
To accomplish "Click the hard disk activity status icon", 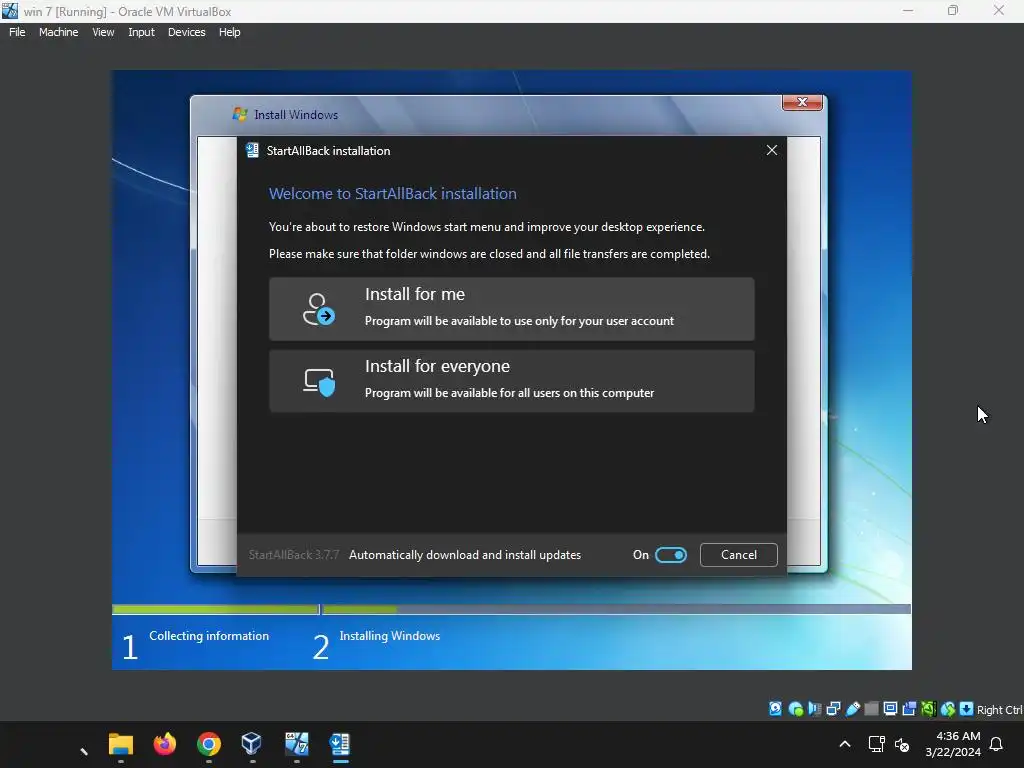I will coord(775,709).
